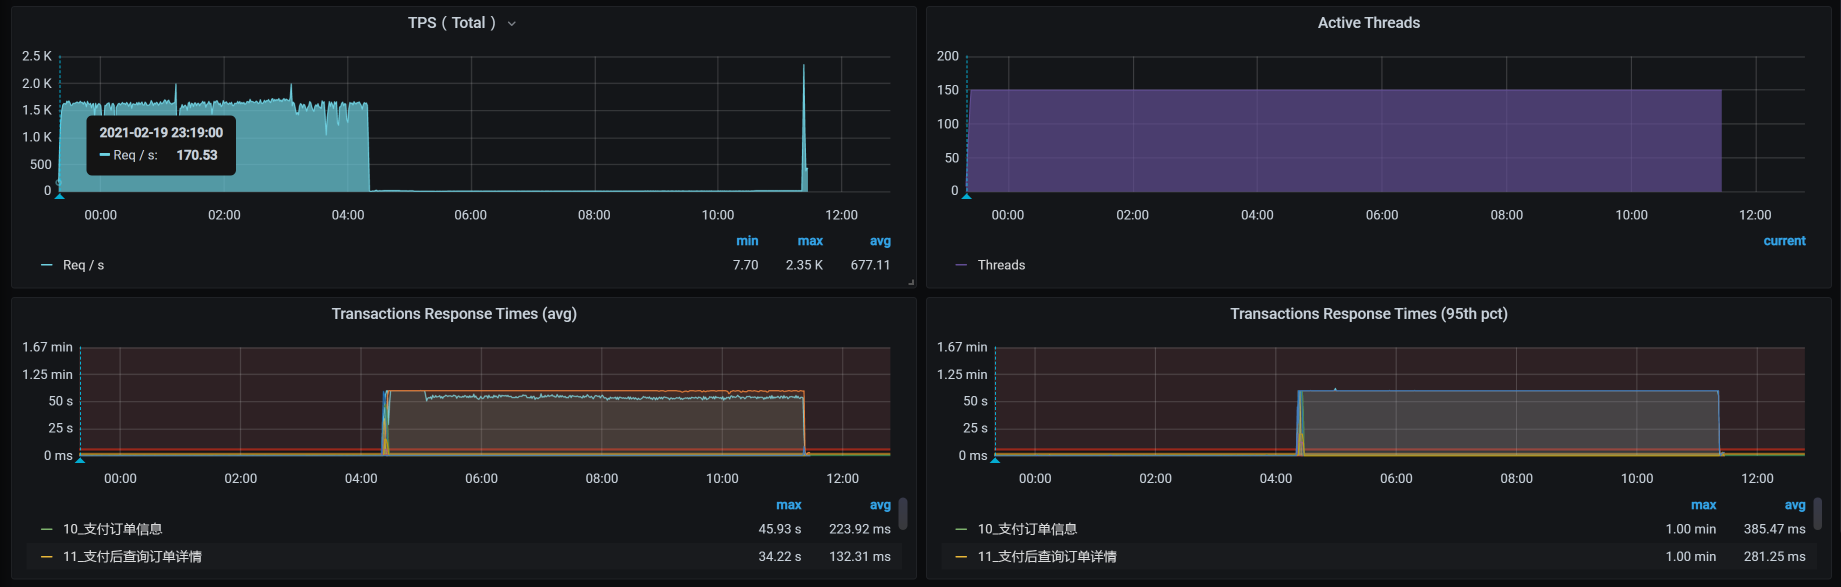
Task: Open the TPS (Total) panel dropdown chevron
Action: (x=512, y=24)
